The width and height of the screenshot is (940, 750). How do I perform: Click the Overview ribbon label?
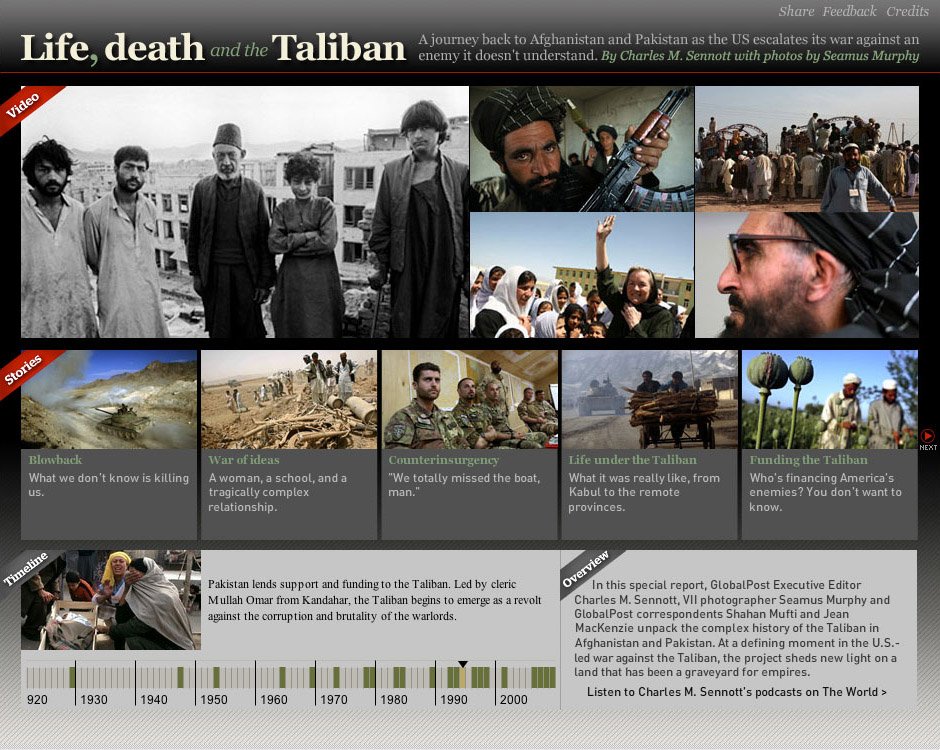[586, 568]
